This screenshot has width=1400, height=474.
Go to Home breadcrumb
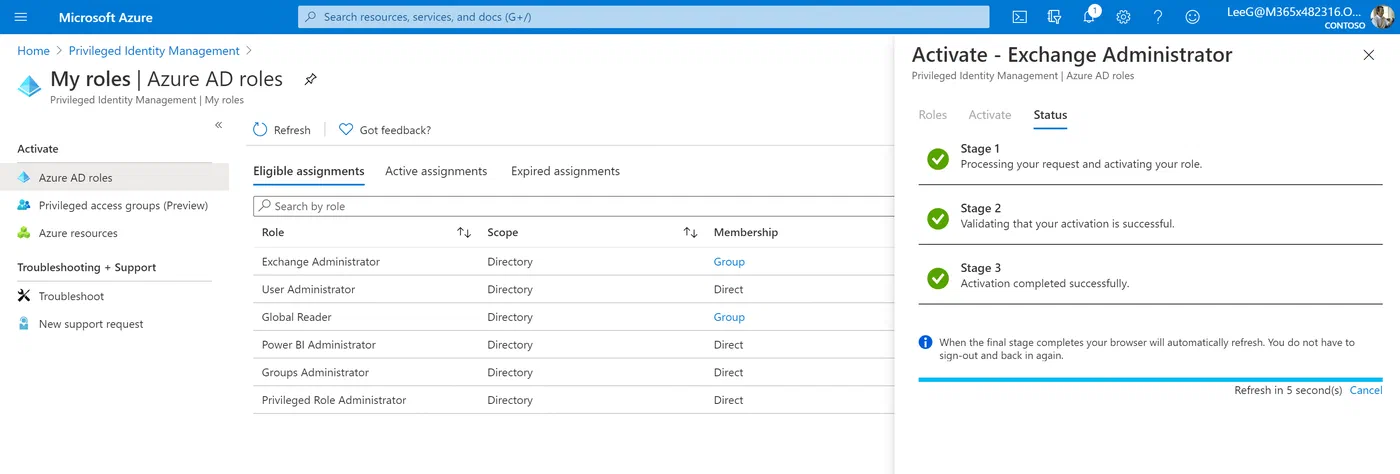tap(33, 51)
